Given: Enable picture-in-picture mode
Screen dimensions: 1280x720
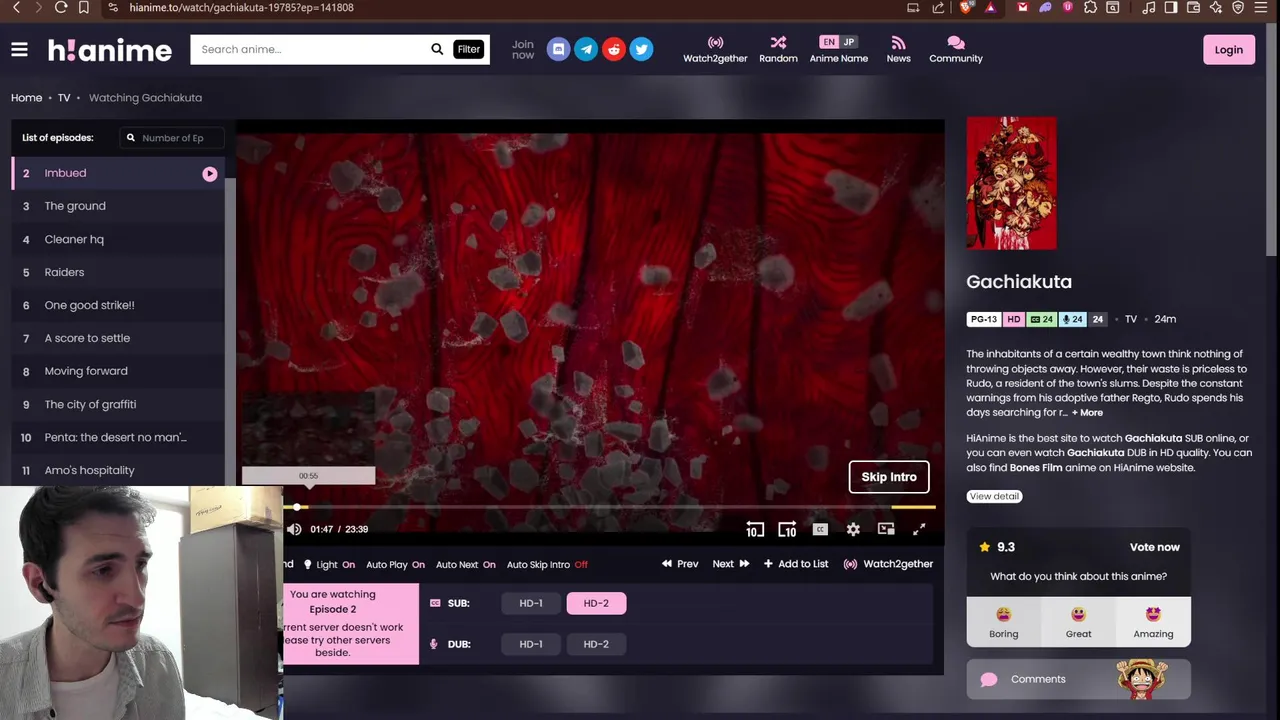Looking at the screenshot, I should click(x=886, y=529).
